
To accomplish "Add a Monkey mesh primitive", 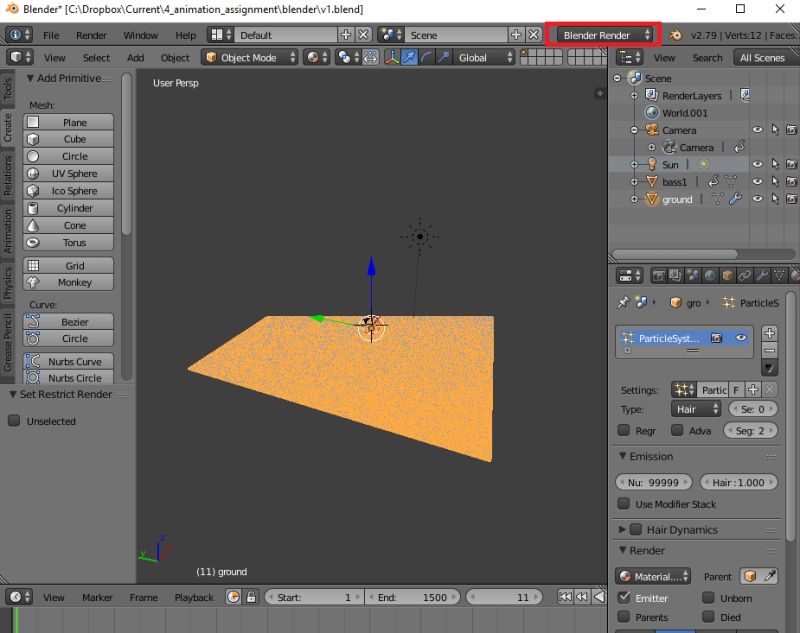I will point(67,282).
